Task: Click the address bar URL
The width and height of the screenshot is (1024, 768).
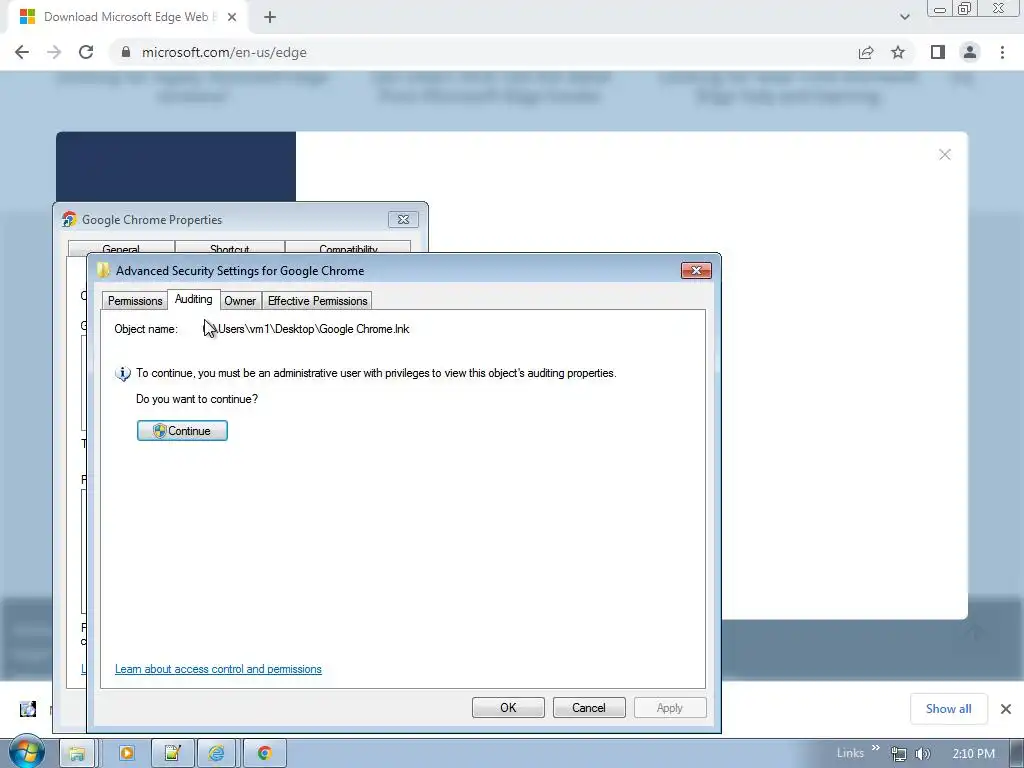Action: tap(224, 52)
